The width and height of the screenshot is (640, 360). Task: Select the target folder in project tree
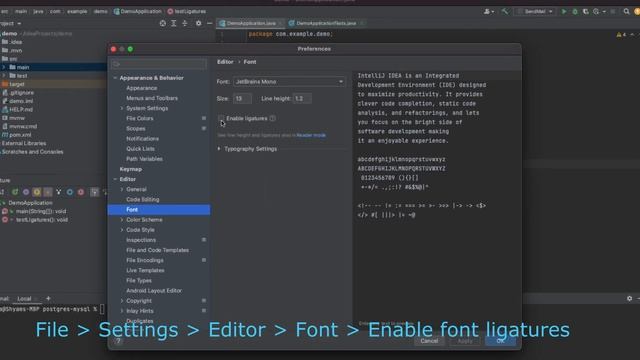click(x=17, y=84)
